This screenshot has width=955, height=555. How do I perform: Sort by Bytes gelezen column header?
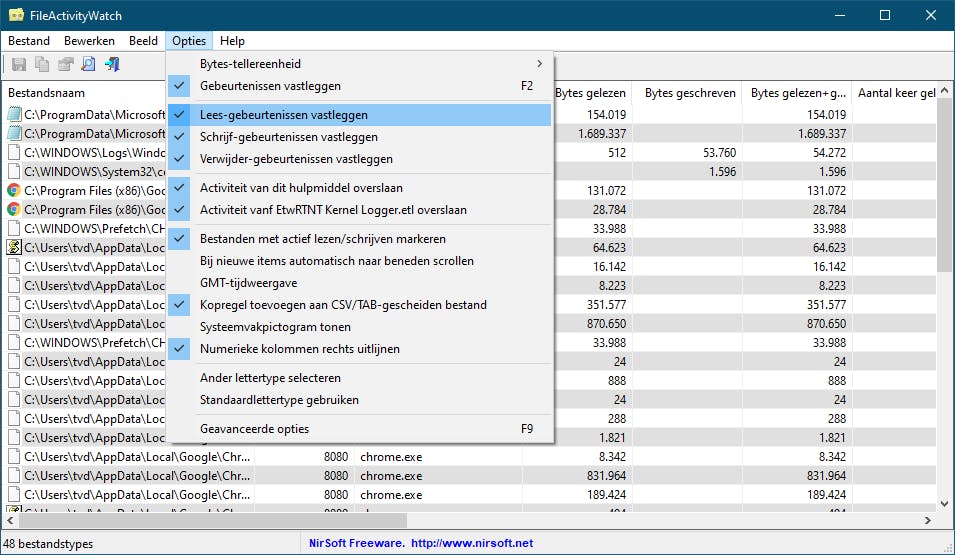click(x=592, y=93)
